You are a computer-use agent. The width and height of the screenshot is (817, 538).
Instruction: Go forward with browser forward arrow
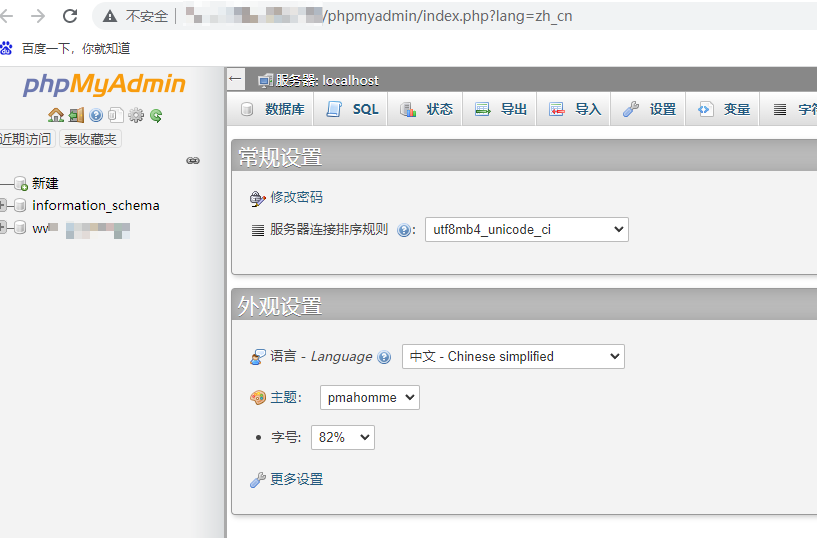38,16
